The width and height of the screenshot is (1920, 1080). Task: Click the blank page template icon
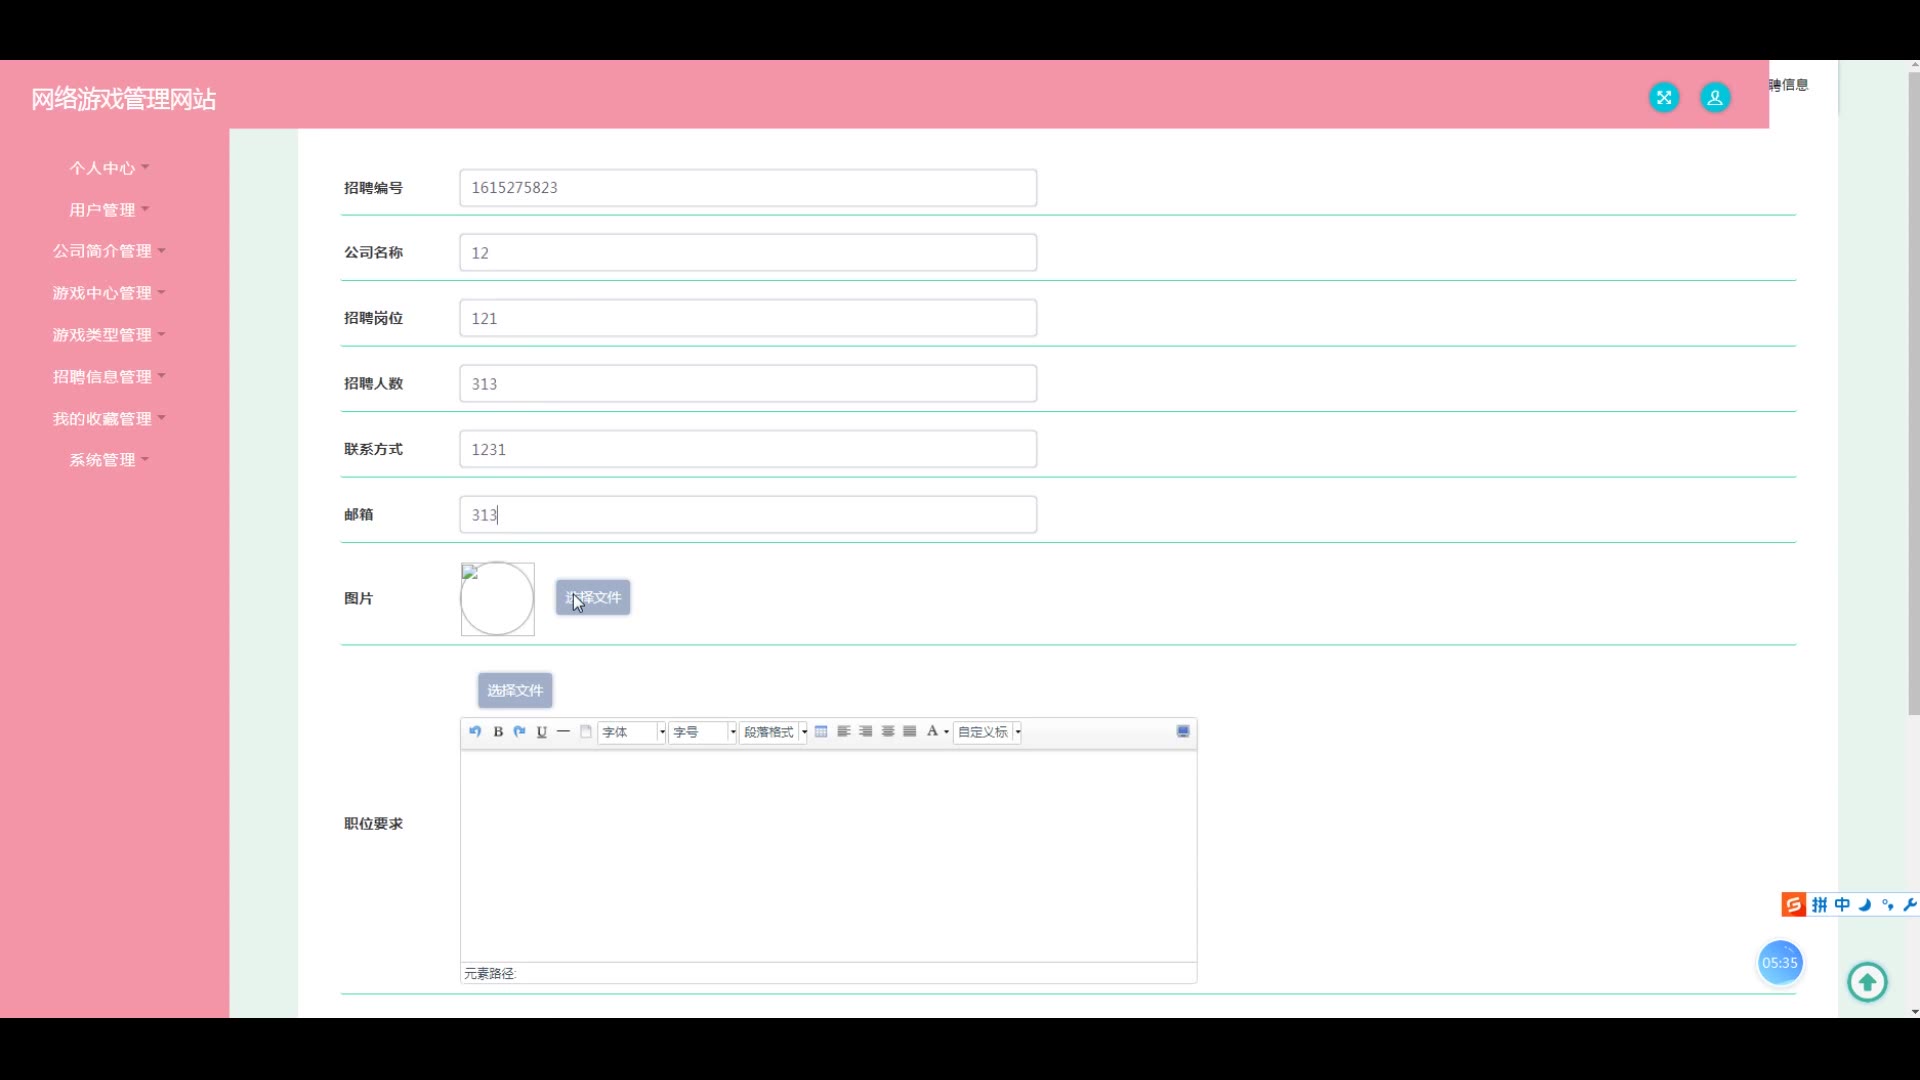(586, 732)
